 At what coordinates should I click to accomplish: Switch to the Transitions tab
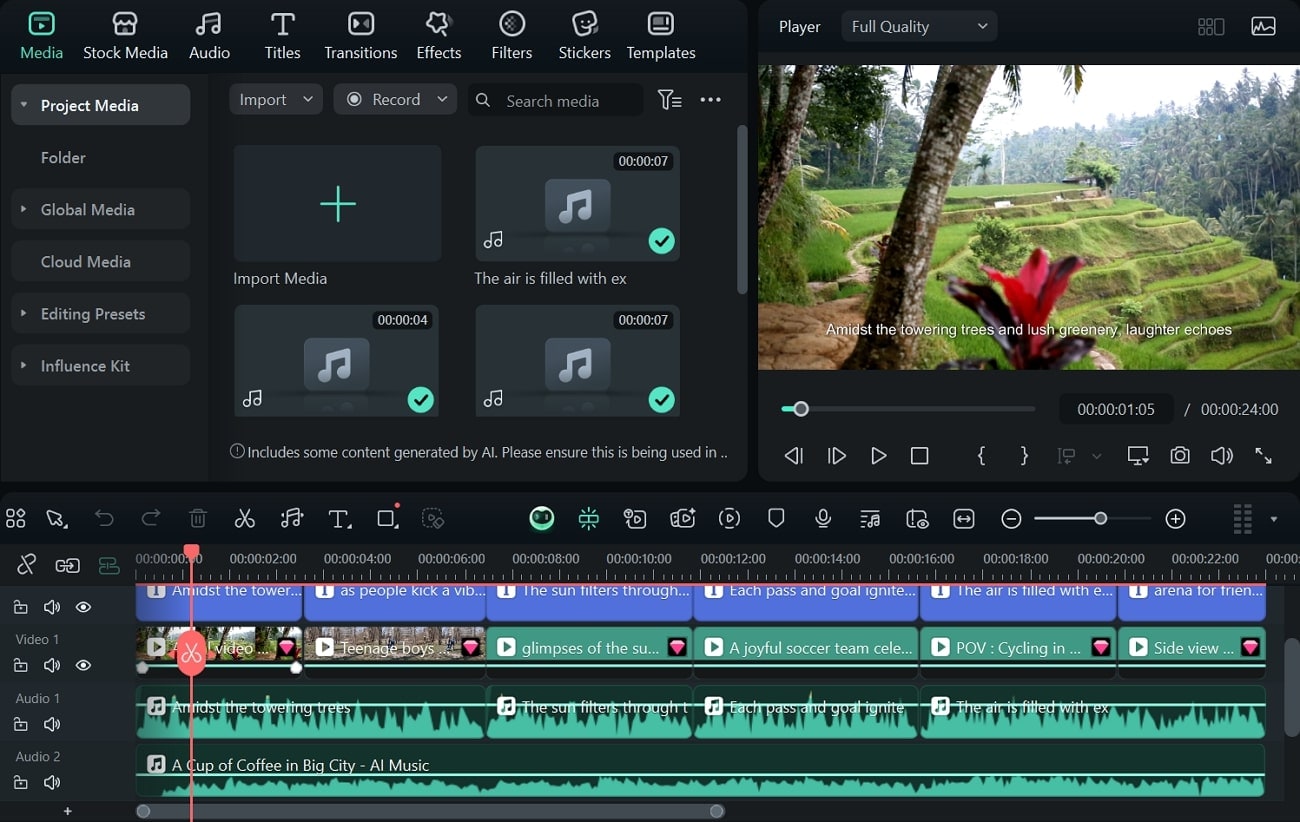tap(360, 36)
